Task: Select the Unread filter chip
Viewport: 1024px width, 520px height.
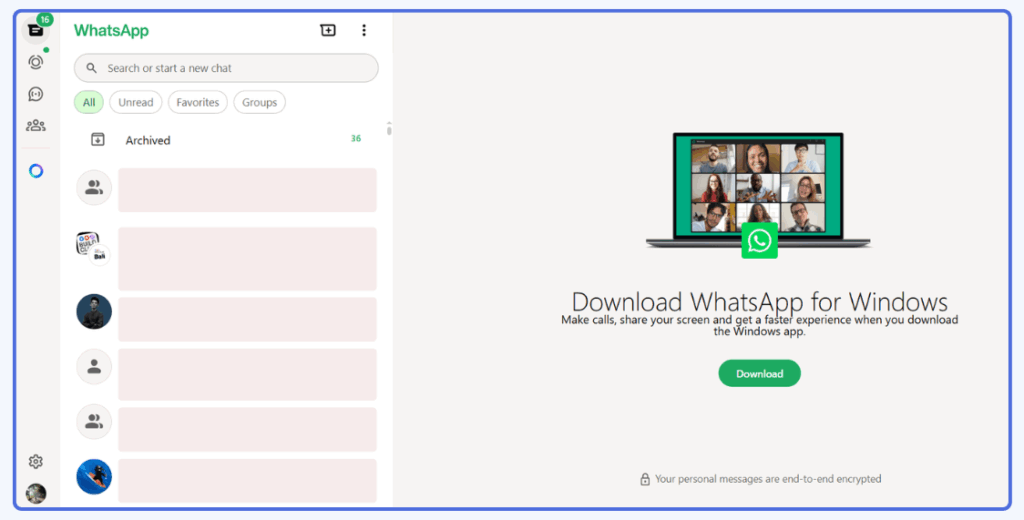Action: 136,103
